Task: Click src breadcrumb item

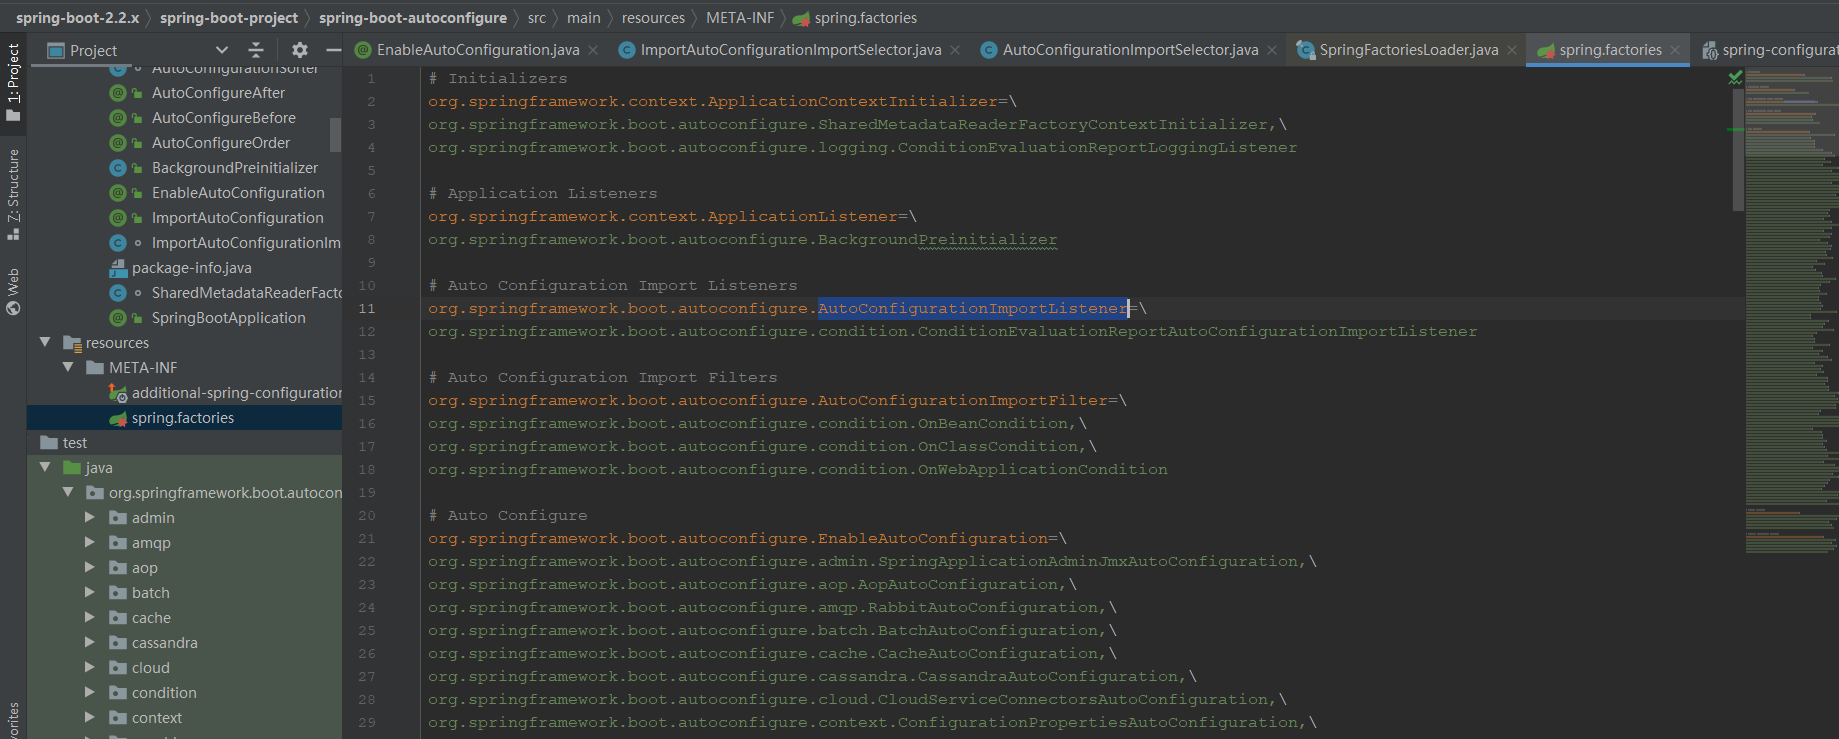Action: point(537,18)
